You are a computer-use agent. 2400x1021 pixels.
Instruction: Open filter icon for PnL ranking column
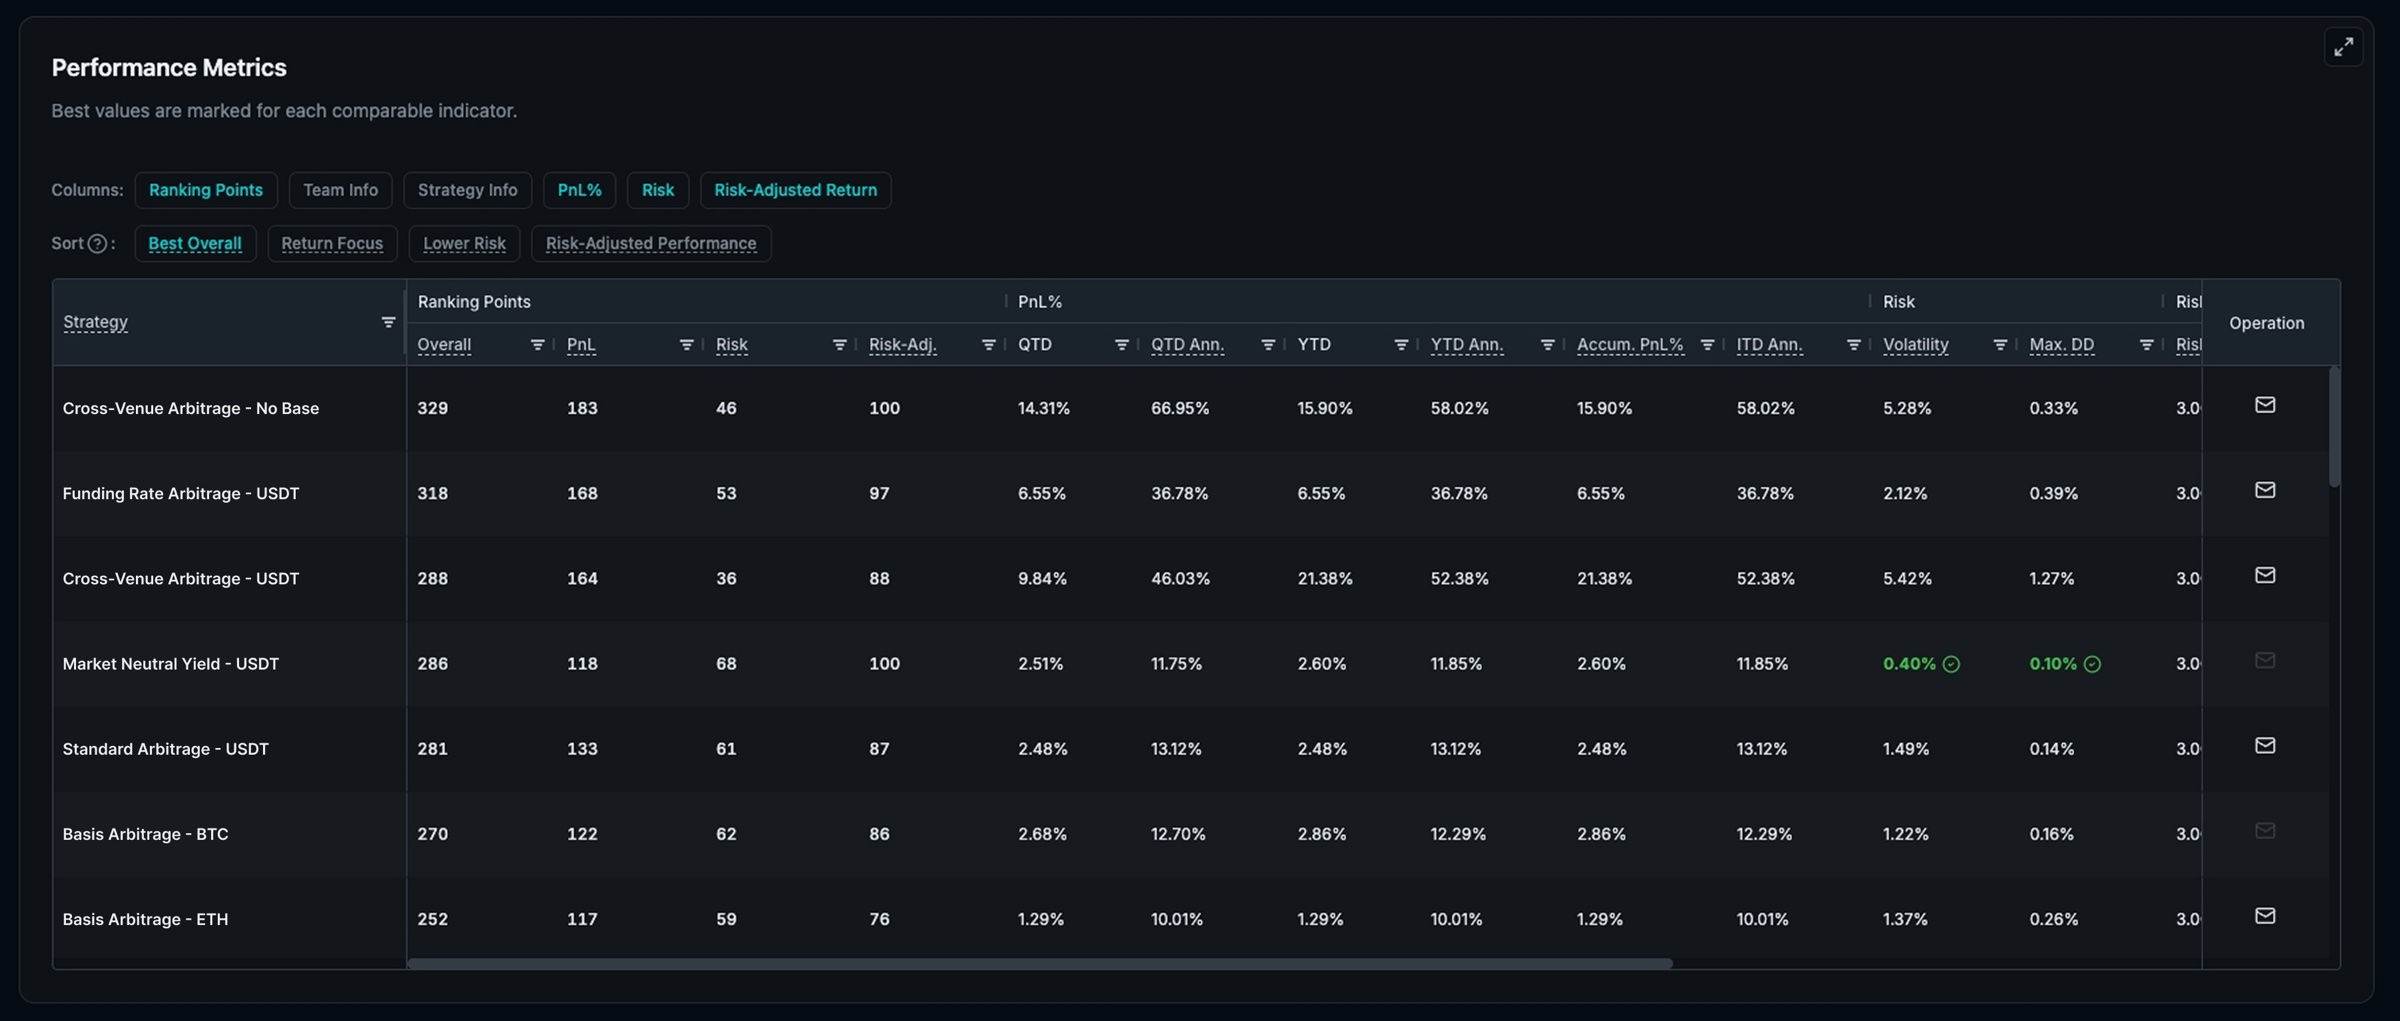tap(686, 344)
